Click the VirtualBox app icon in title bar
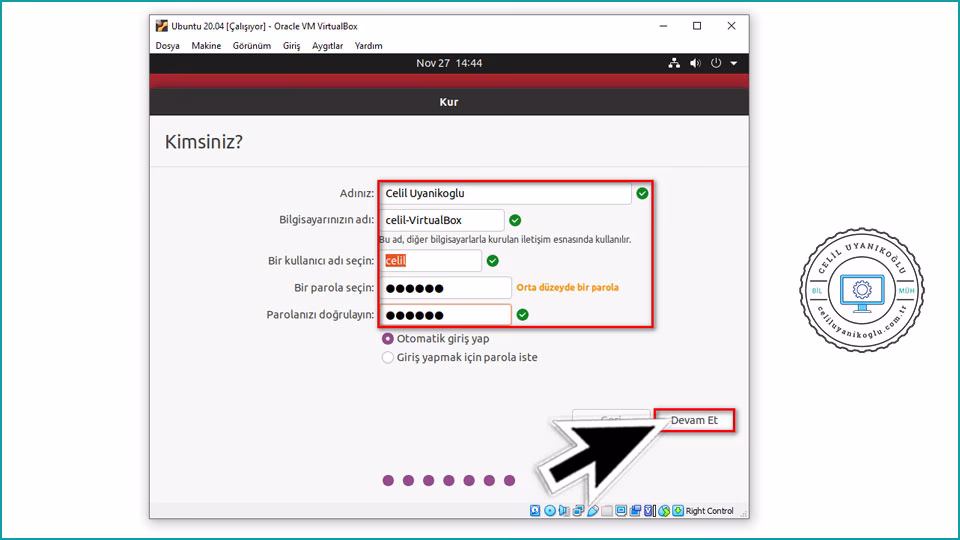The image size is (960, 540). coord(162,26)
